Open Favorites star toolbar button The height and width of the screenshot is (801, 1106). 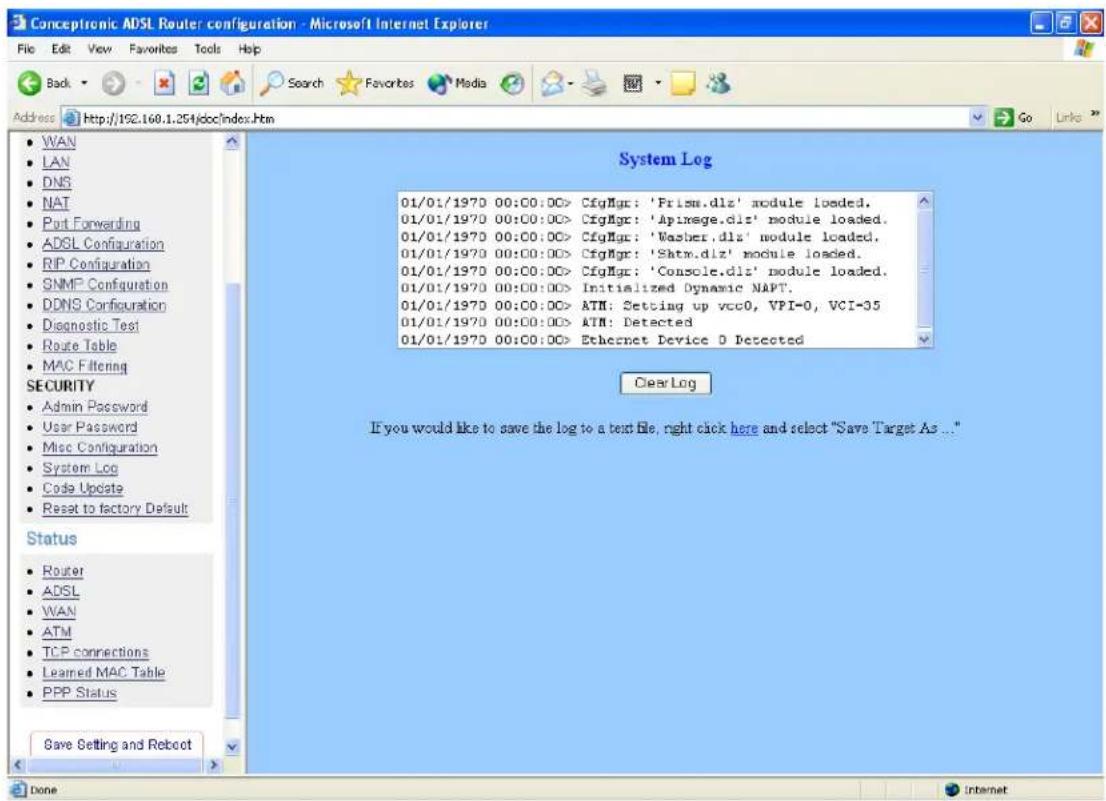[375, 84]
